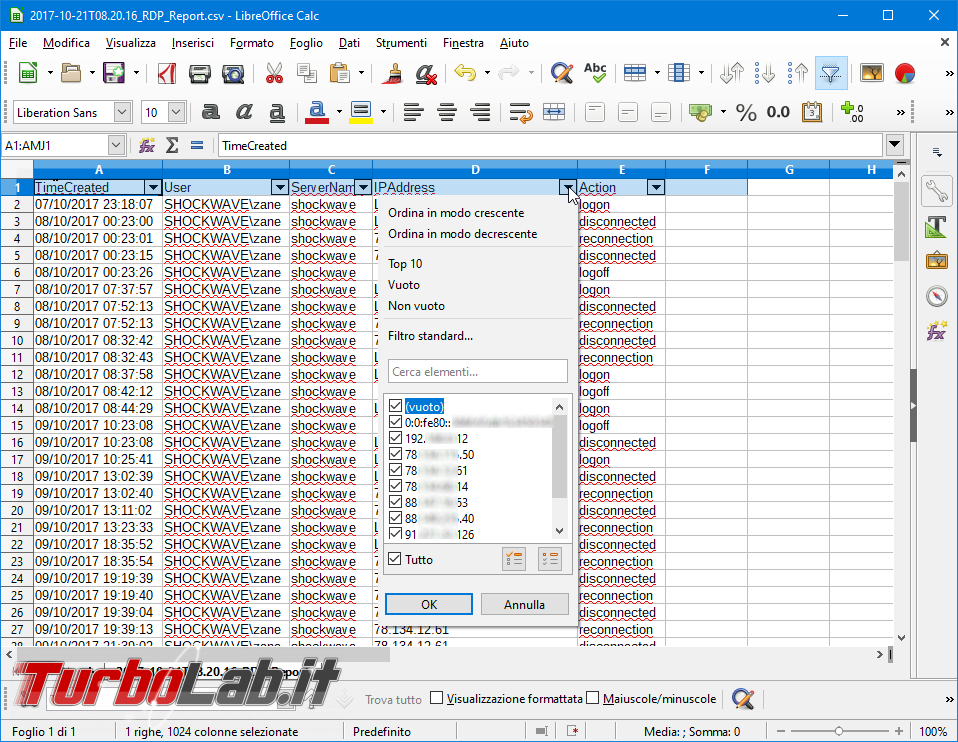Enable Visualizzazione formattata checkbox
The height and width of the screenshot is (742, 958).
pyautogui.click(x=436, y=698)
